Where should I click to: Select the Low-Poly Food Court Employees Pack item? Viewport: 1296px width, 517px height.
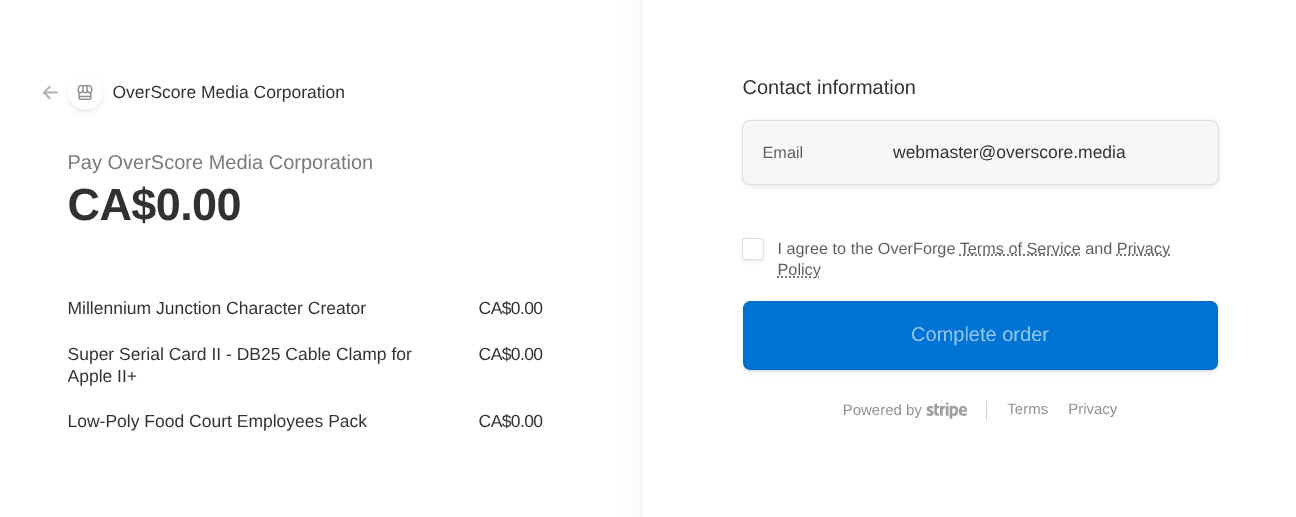(x=217, y=422)
